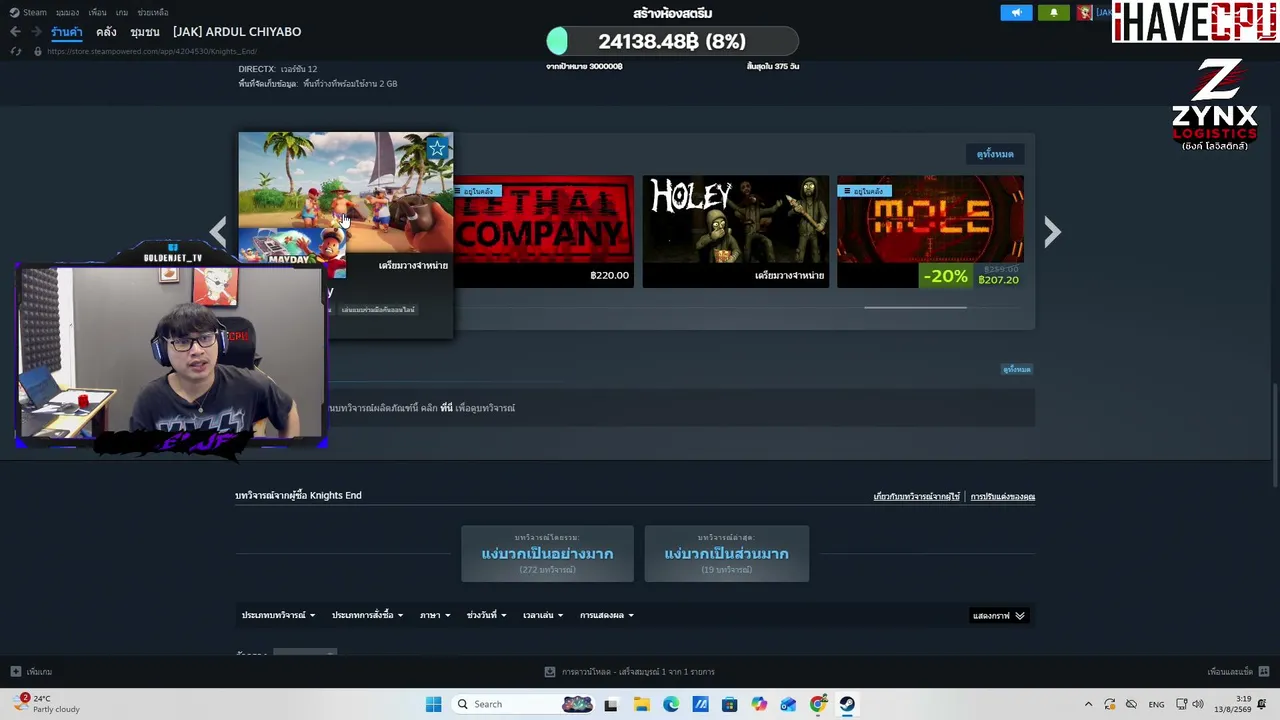Open Google Chrome from the taskbar
This screenshot has width=1280, height=720.
(818, 704)
